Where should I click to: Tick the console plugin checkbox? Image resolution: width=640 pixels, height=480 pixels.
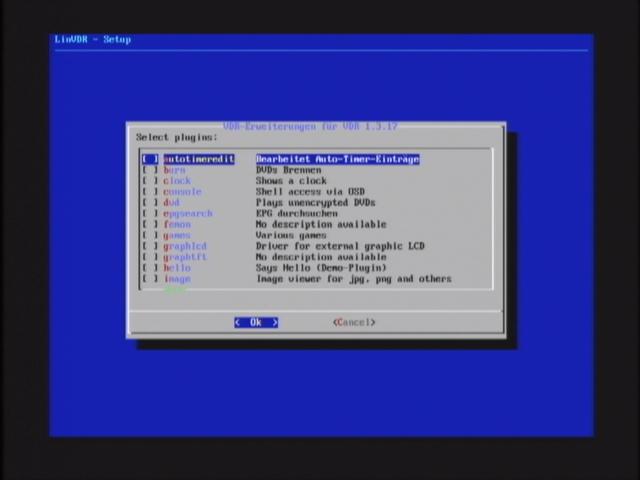150,192
